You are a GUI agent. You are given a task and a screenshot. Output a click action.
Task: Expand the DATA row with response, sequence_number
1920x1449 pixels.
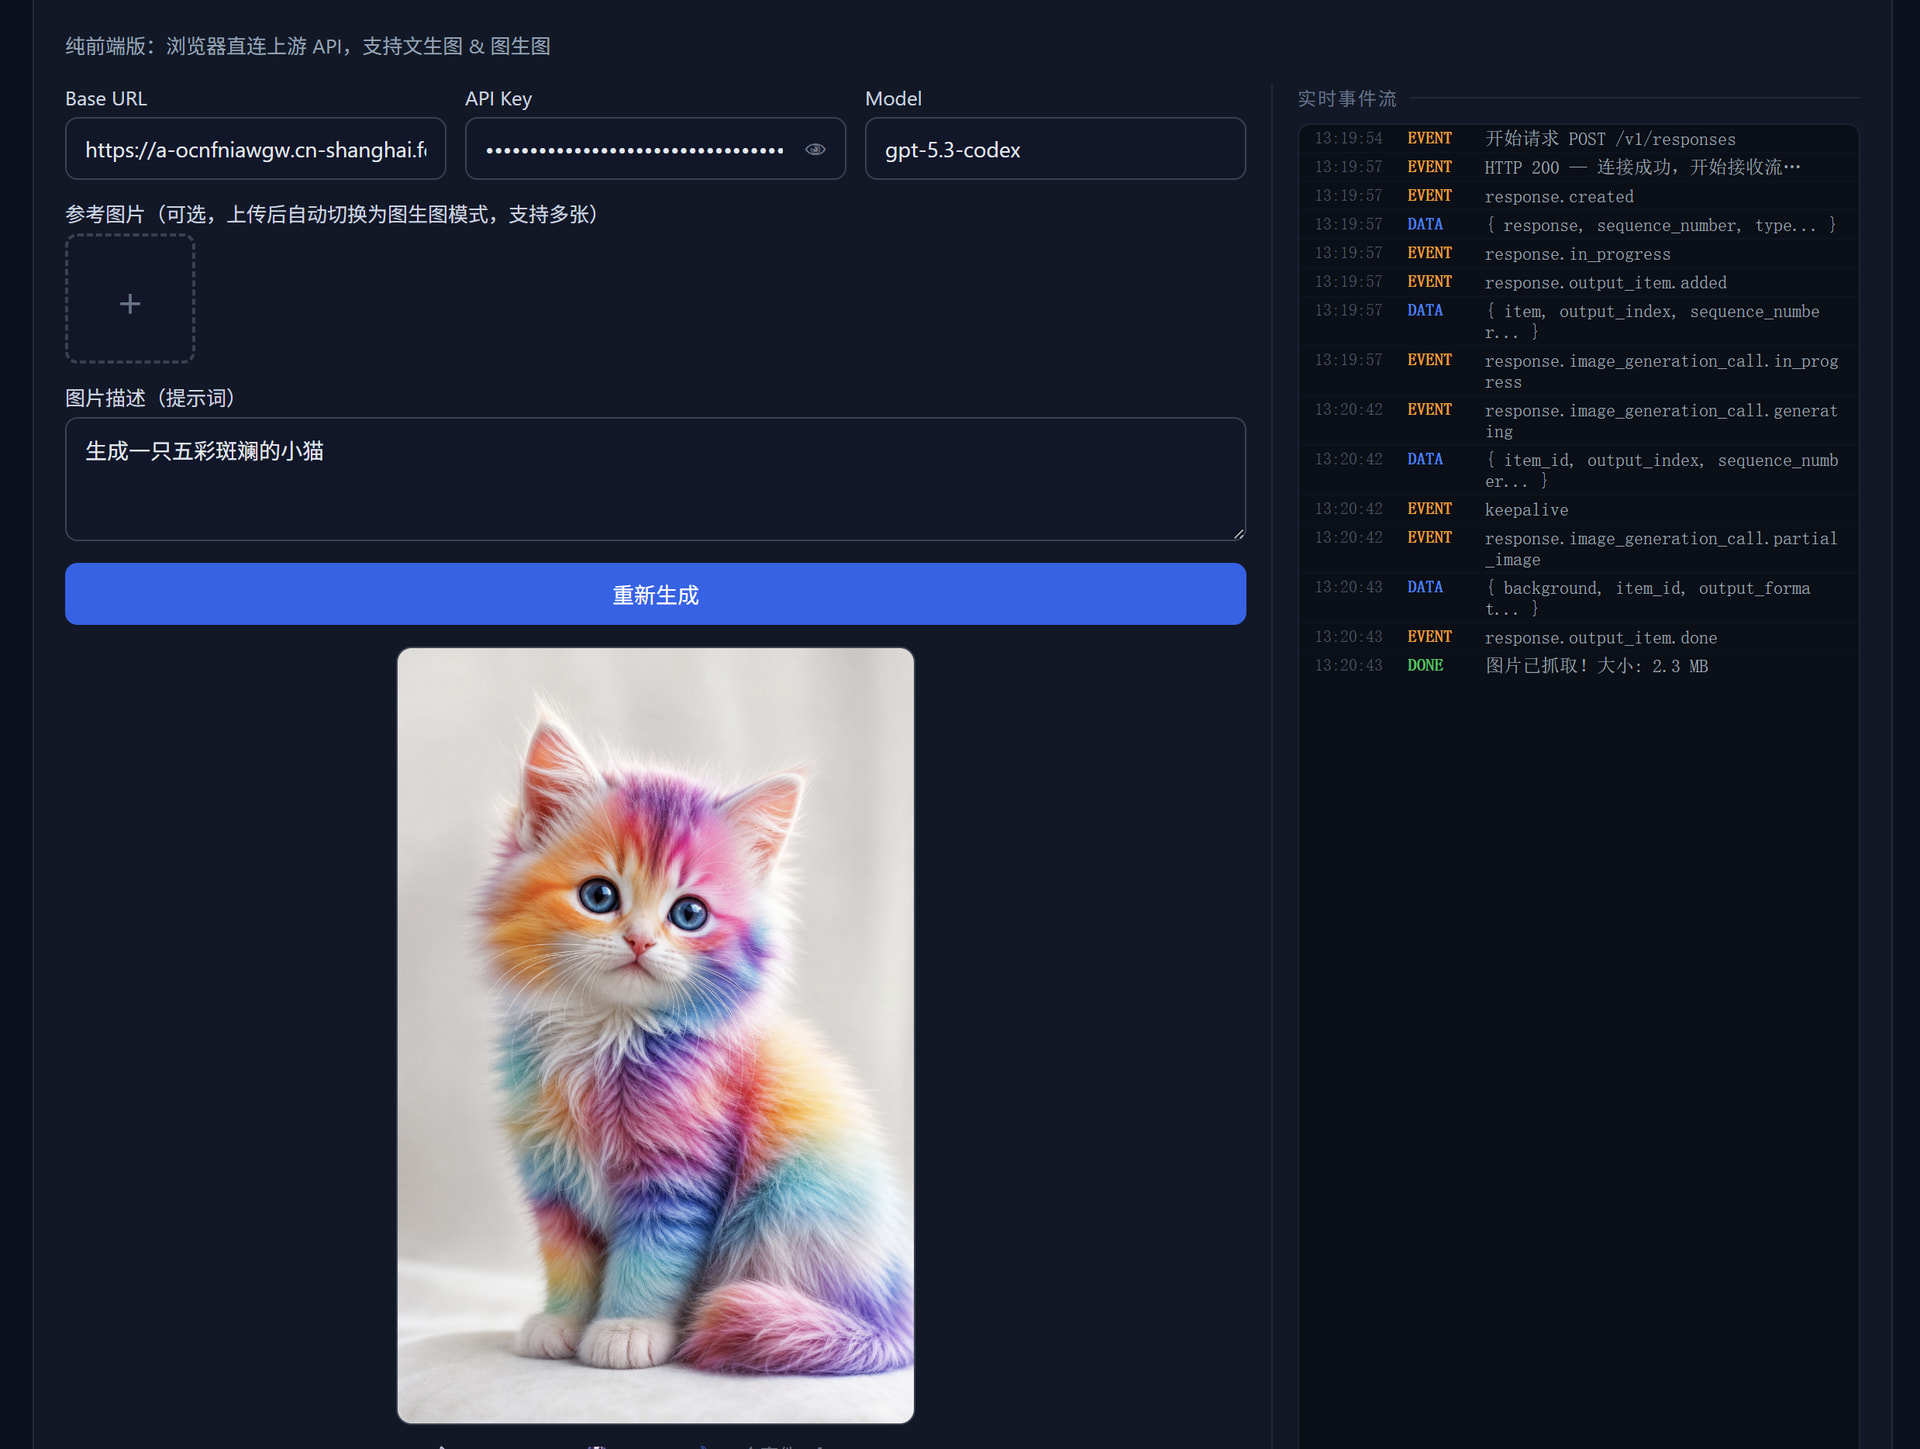(1578, 225)
